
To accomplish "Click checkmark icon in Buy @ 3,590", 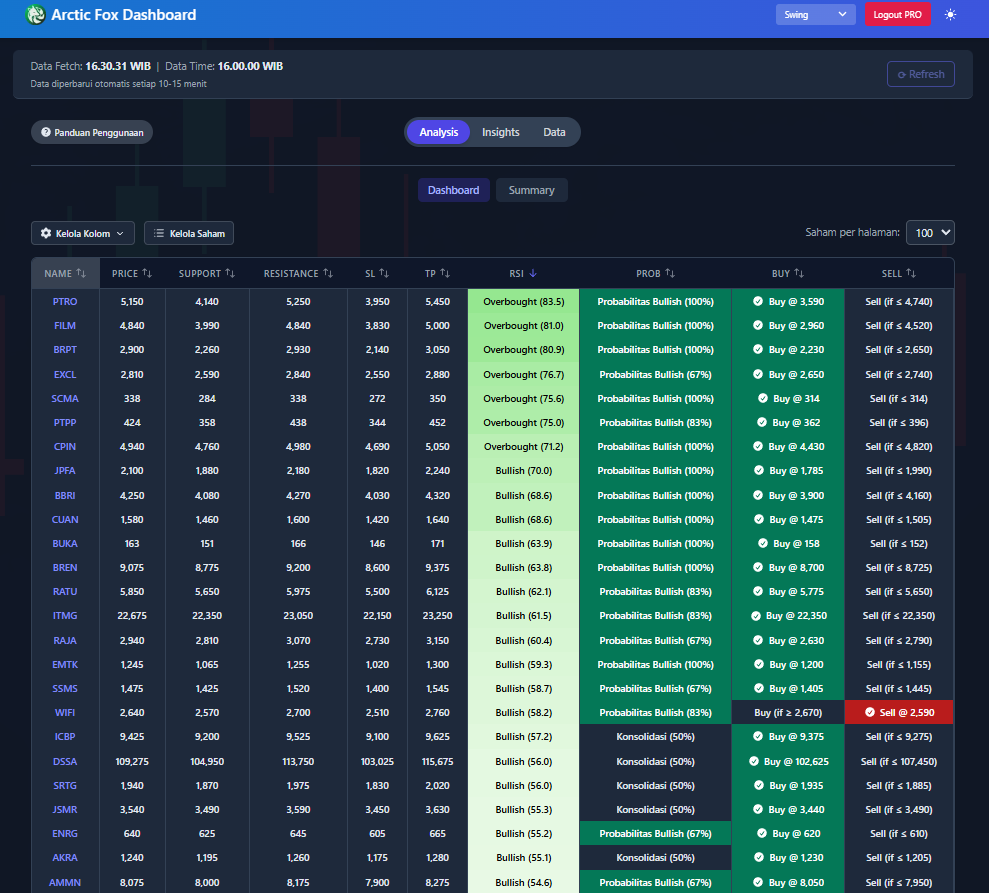I will pos(758,301).
